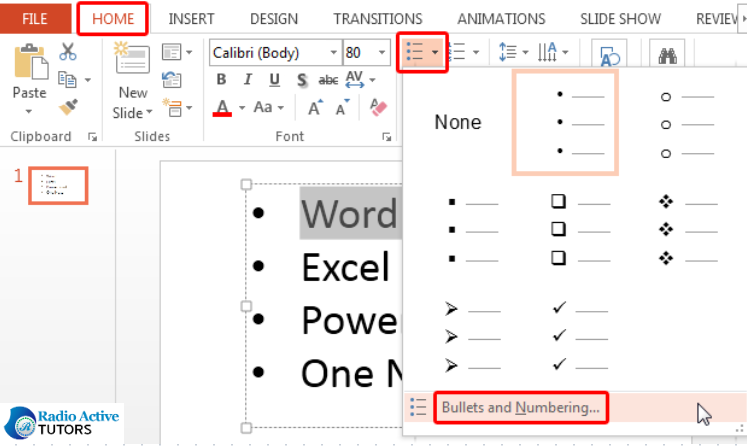Apply red Font Color button

tap(222, 108)
